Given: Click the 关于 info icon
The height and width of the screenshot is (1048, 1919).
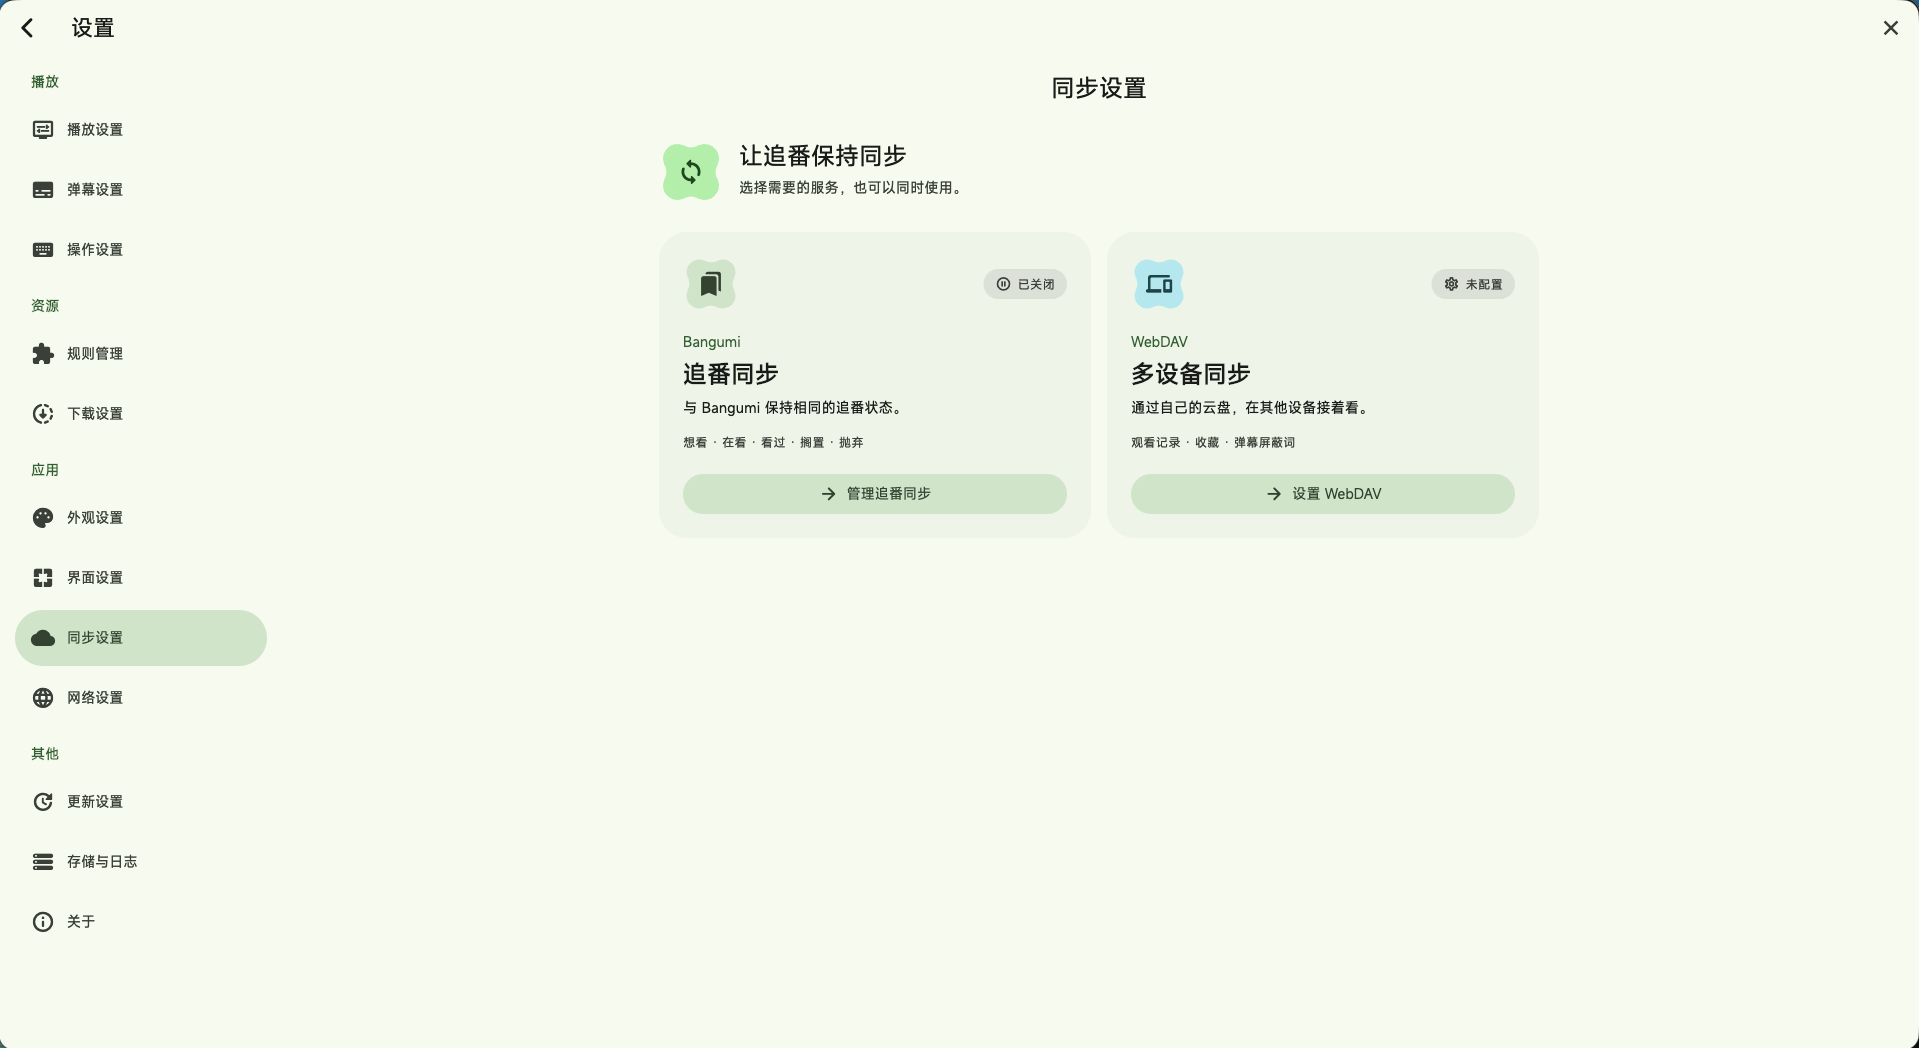Looking at the screenshot, I should 43,922.
